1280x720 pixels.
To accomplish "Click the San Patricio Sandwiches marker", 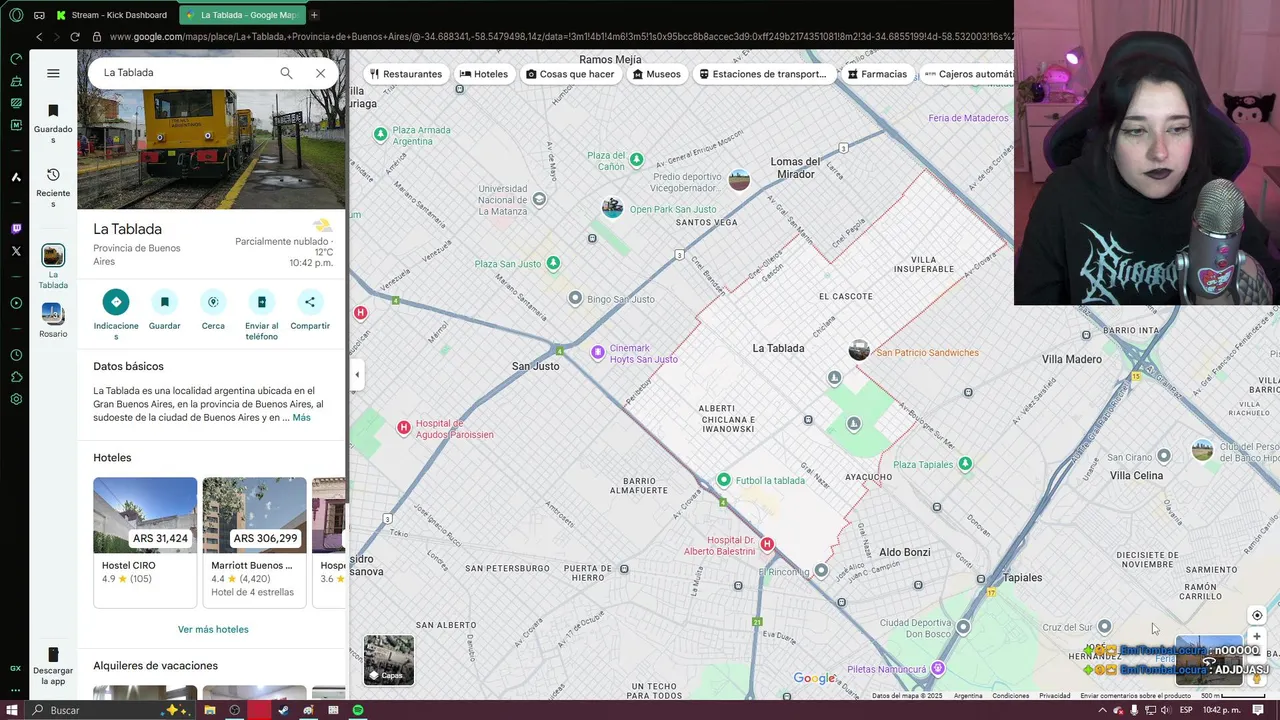I will tap(859, 351).
